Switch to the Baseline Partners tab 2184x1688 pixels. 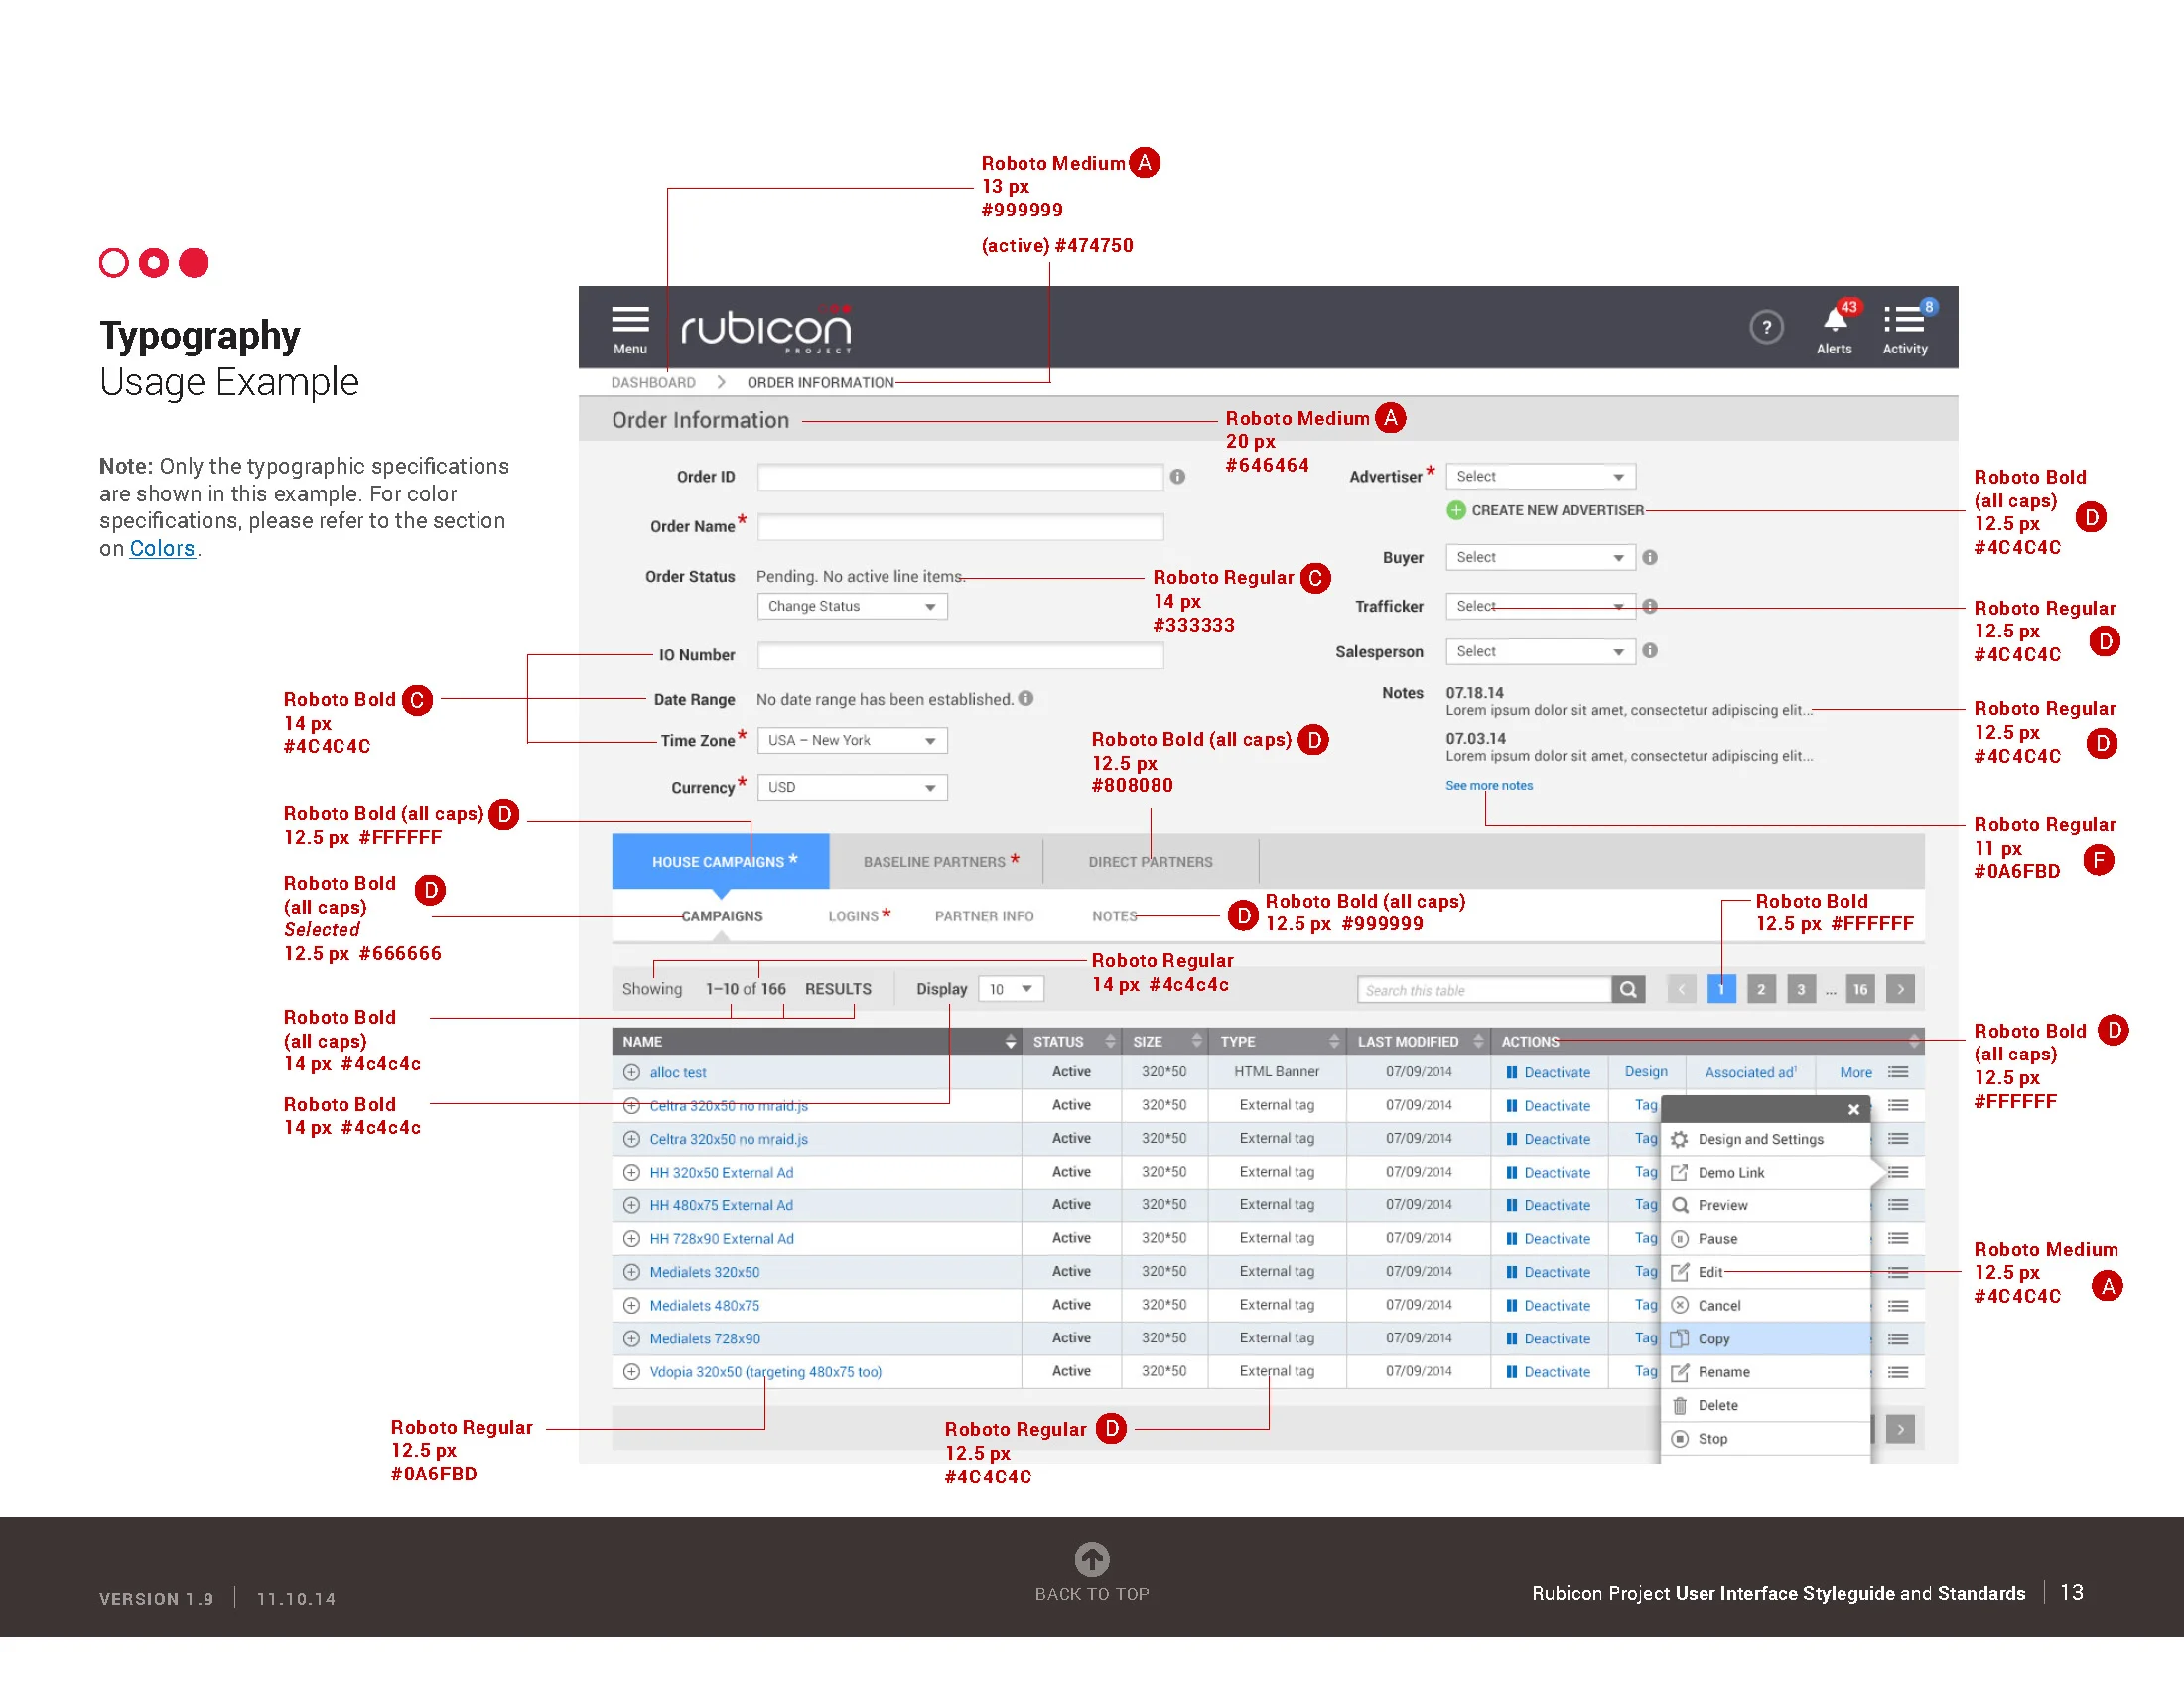(937, 862)
